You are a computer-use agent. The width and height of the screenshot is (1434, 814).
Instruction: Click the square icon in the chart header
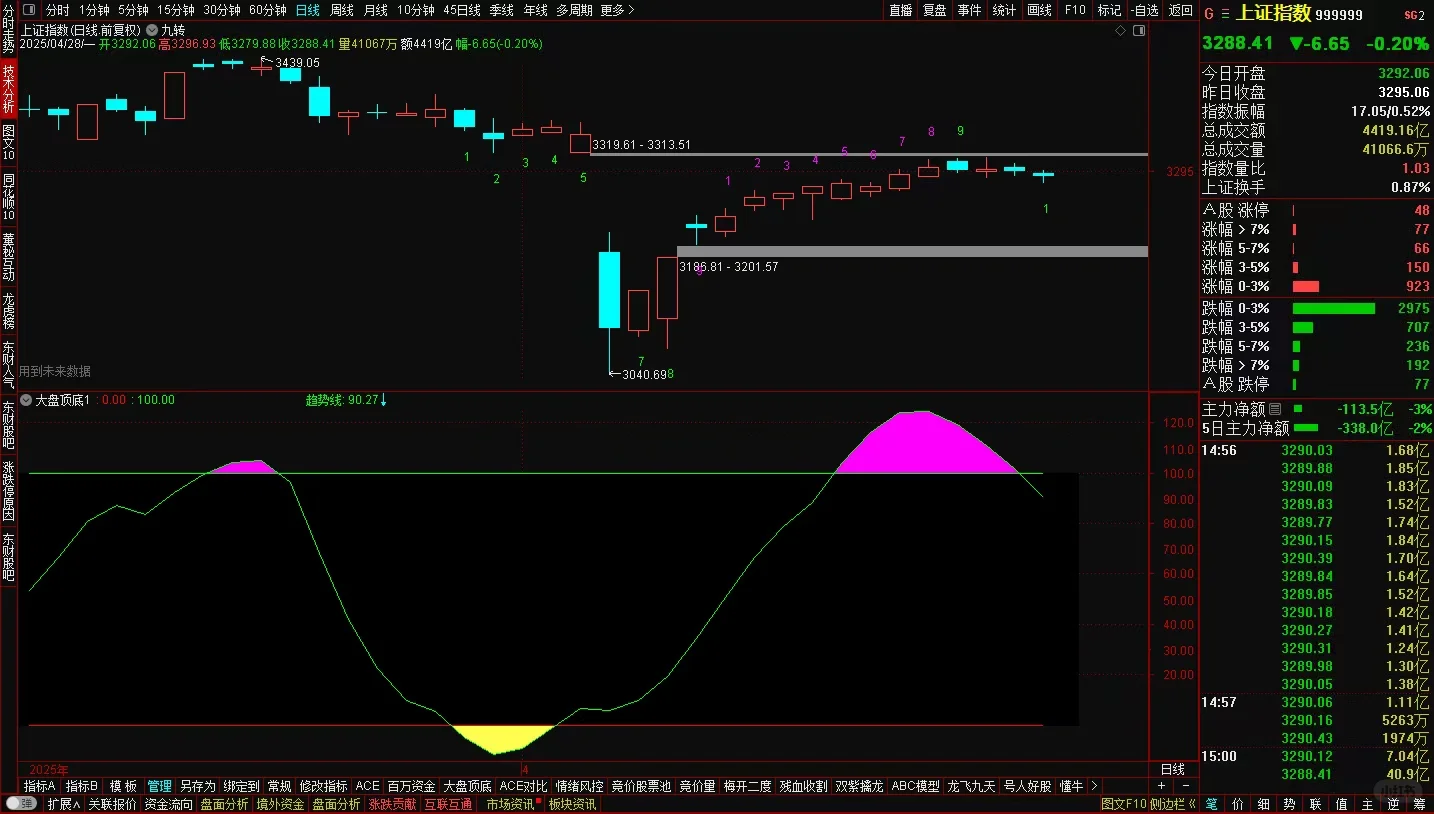click(x=1140, y=30)
